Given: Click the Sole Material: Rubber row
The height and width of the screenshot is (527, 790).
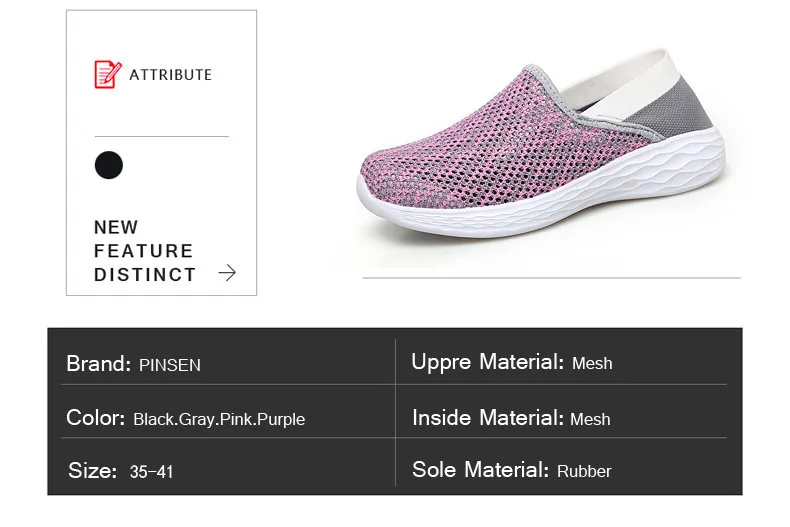Looking at the screenshot, I should click(561, 470).
